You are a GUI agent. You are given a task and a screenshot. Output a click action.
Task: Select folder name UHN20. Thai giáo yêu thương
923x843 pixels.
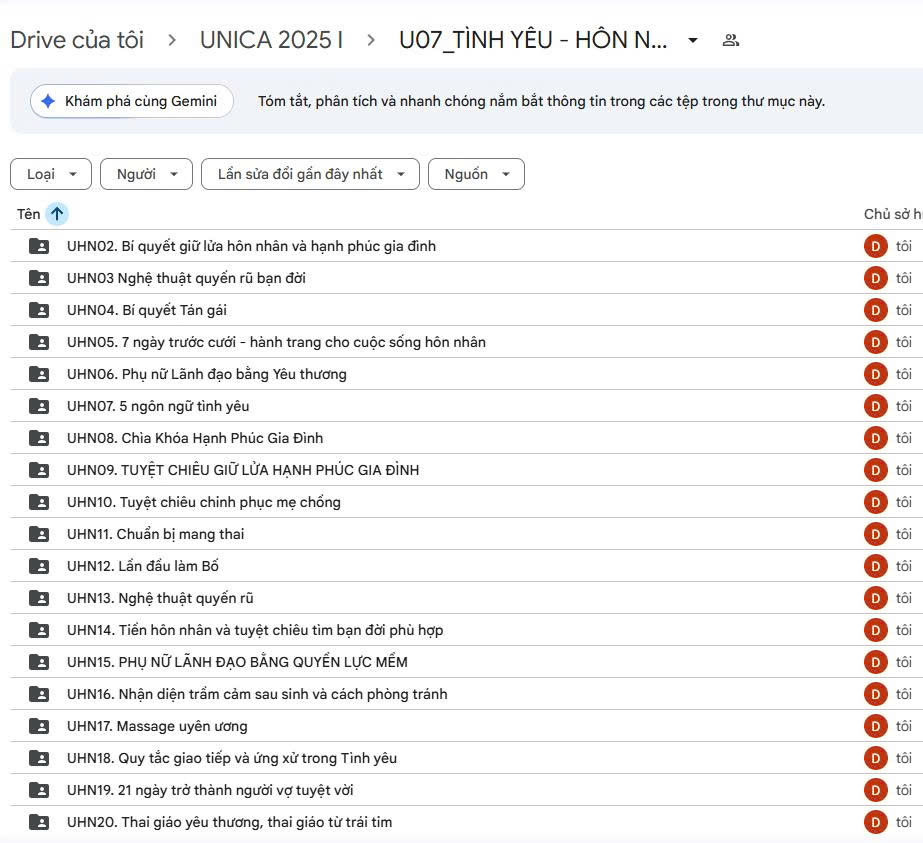pyautogui.click(x=230, y=822)
